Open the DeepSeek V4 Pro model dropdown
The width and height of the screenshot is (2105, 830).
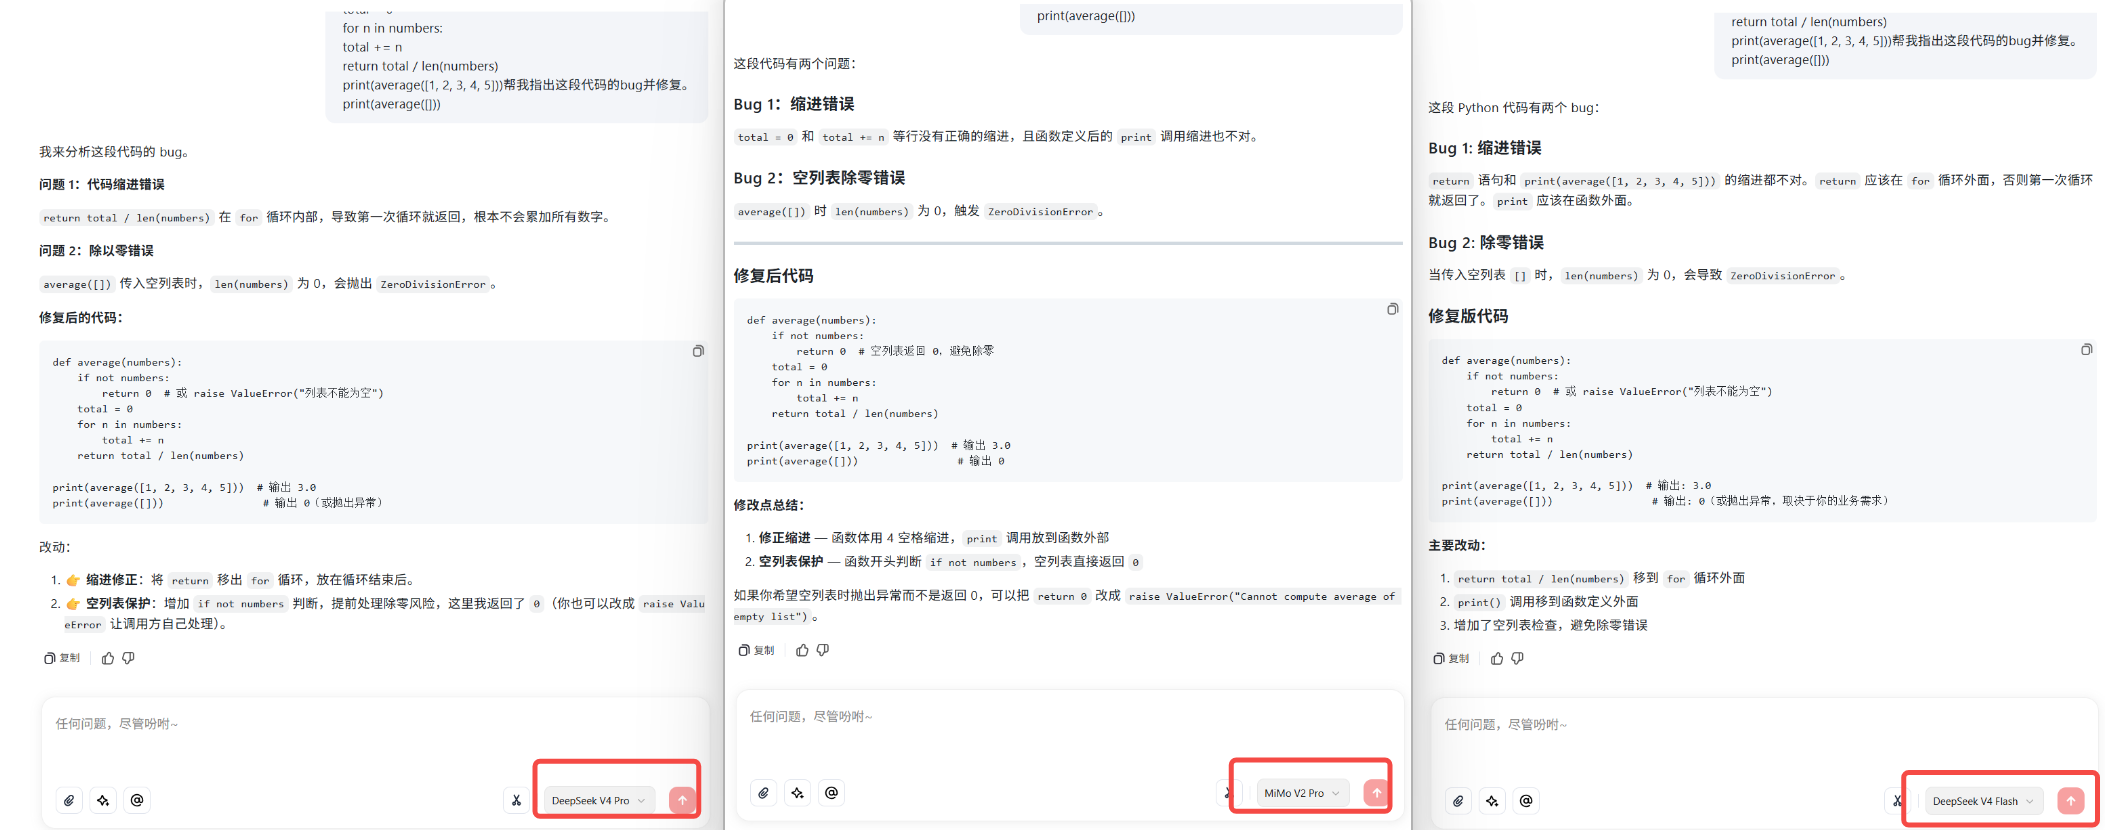(599, 800)
